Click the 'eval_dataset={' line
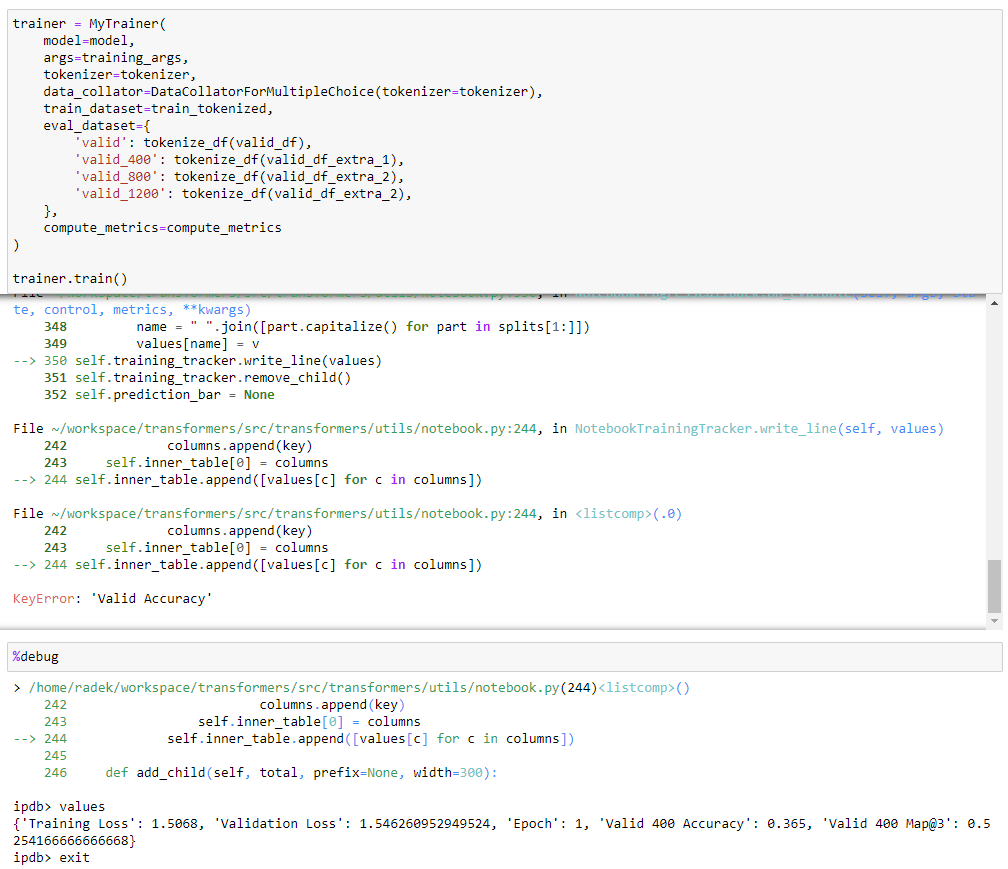Image resolution: width=1008 pixels, height=869 pixels. pyautogui.click(x=96, y=126)
